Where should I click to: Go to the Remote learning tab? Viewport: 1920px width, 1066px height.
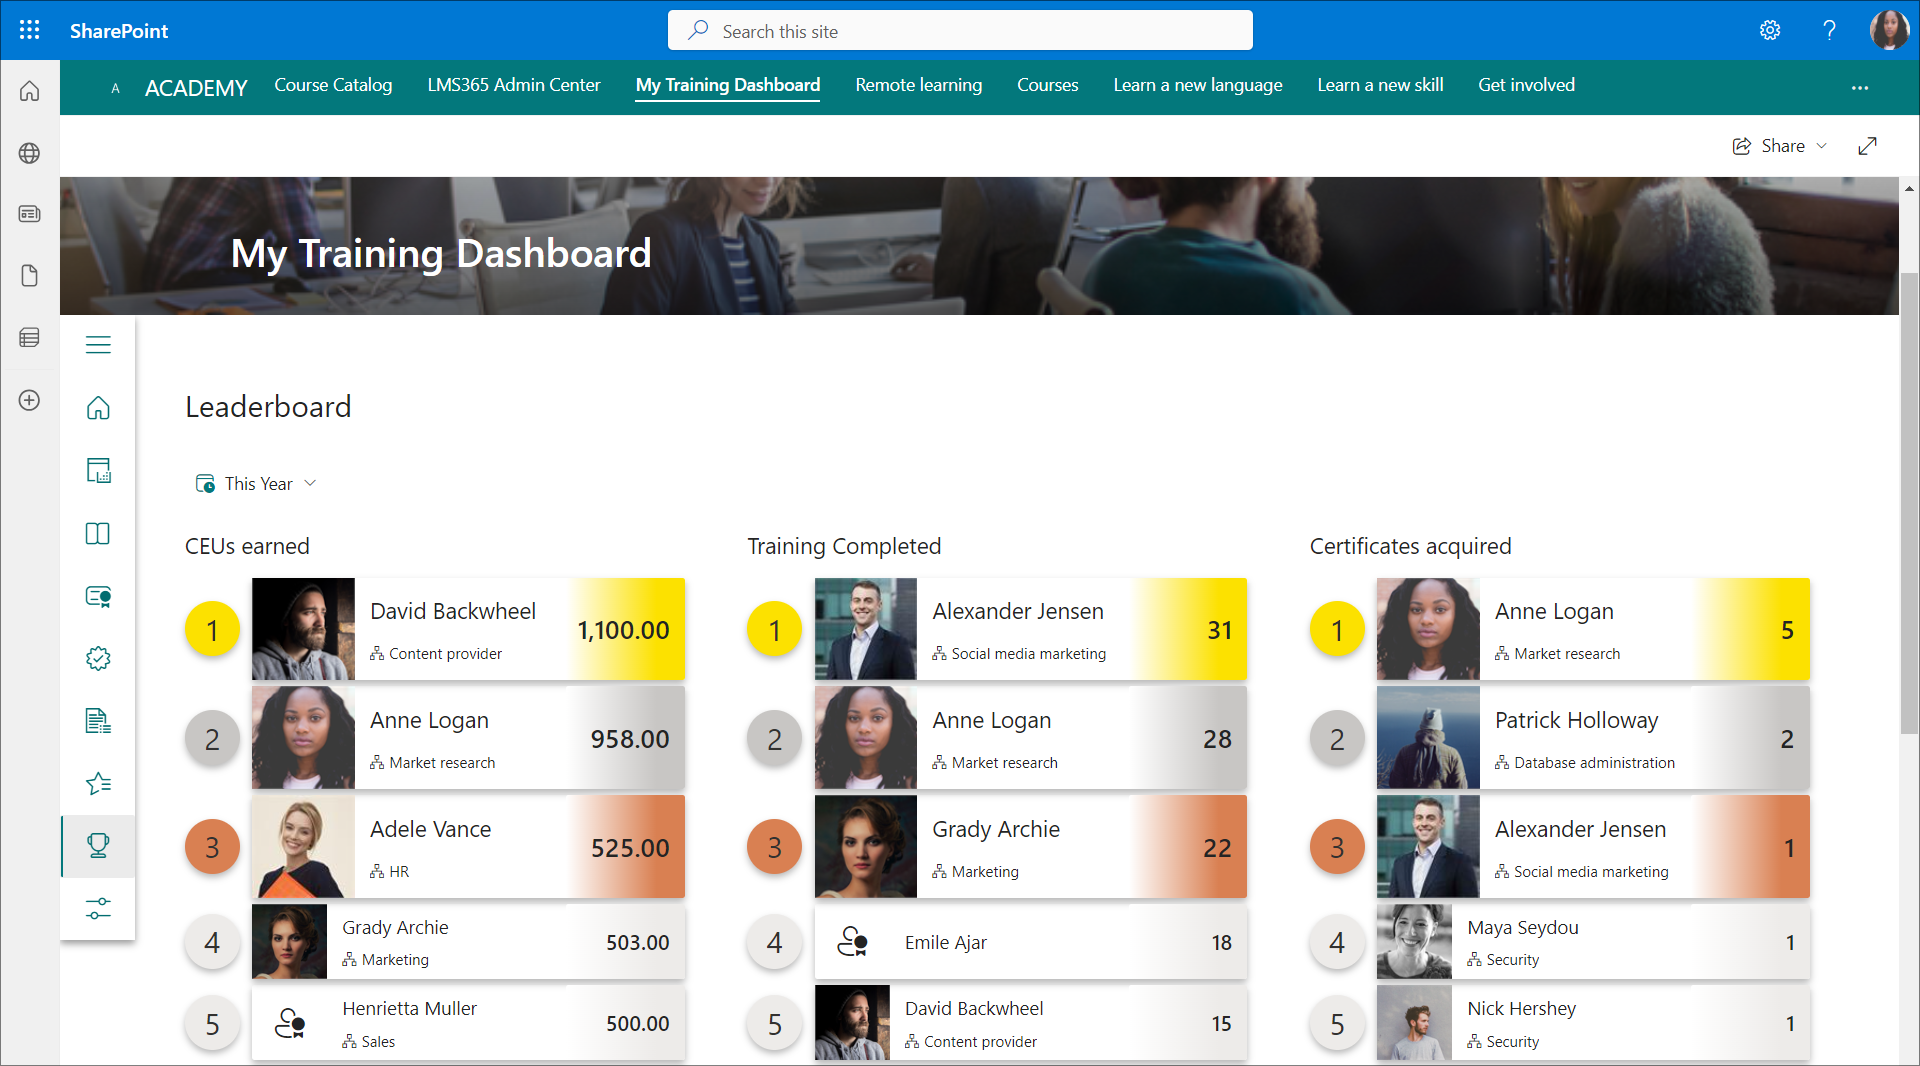[x=918, y=85]
